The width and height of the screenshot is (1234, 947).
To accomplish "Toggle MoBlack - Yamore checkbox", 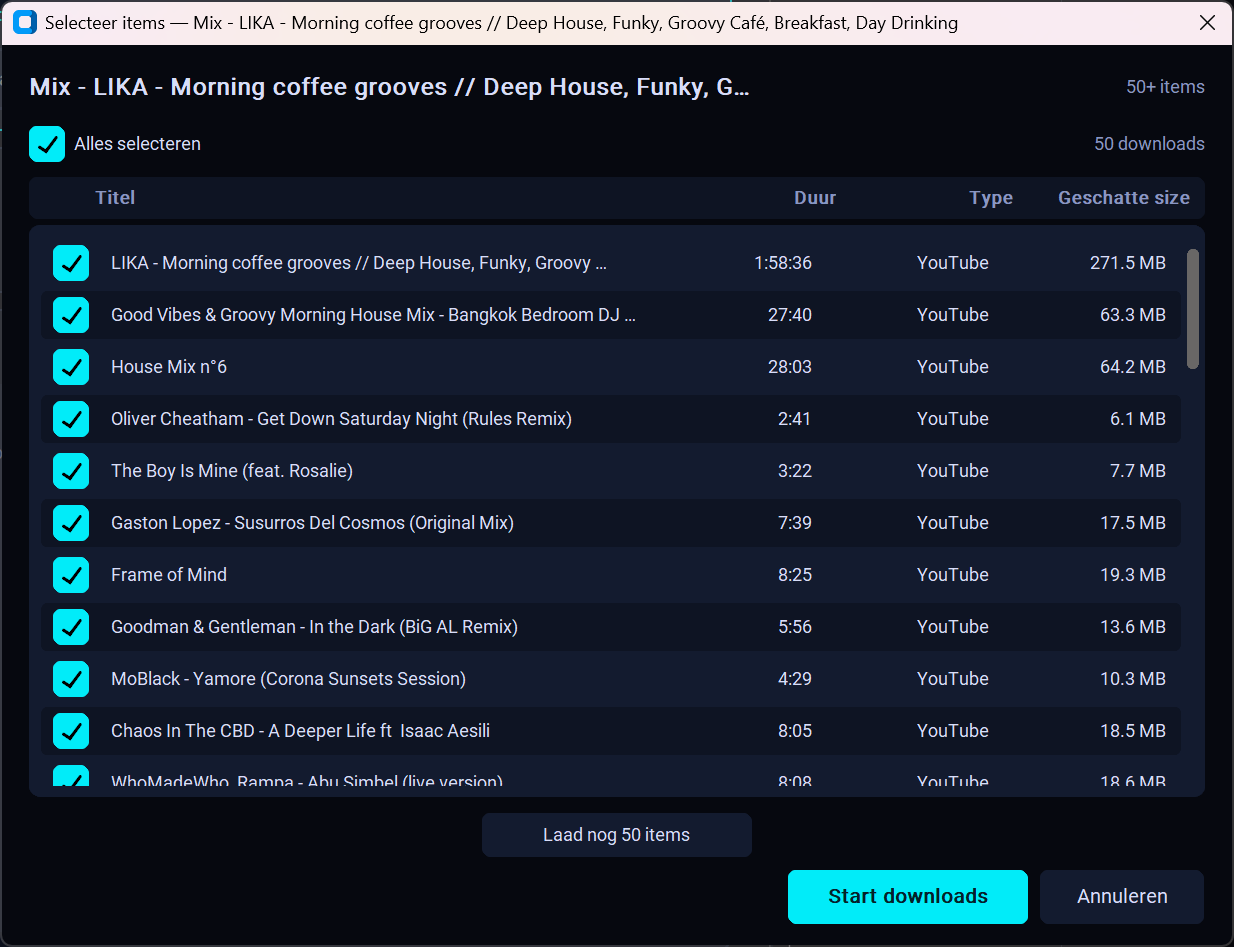I will click(71, 679).
